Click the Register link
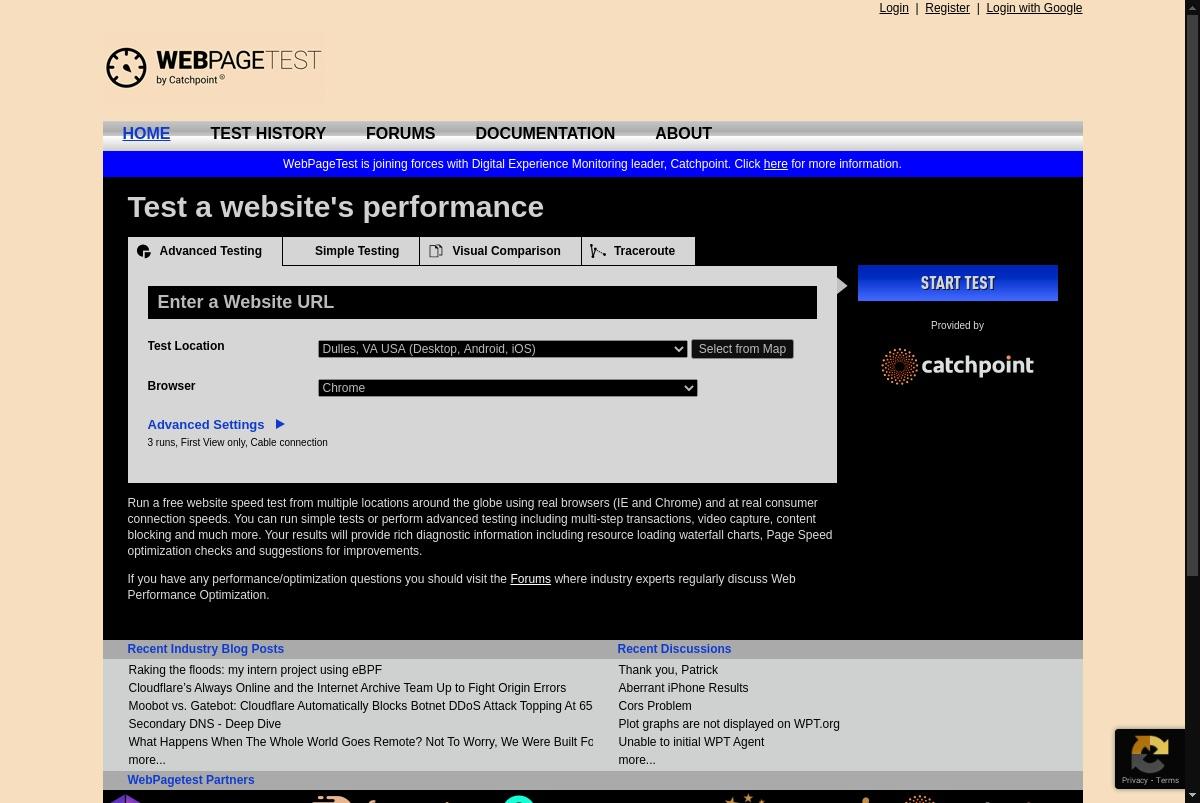Screen dimensions: 1200x803 947,8
